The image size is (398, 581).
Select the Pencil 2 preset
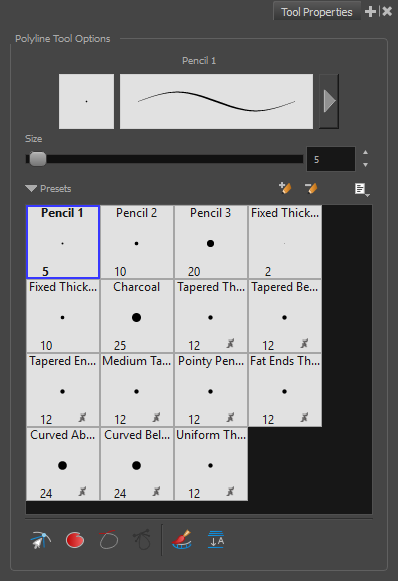click(137, 242)
